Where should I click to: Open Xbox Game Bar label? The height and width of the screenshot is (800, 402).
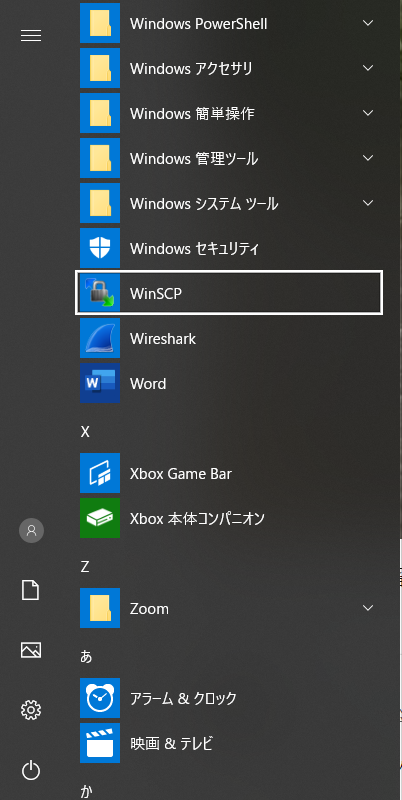(181, 473)
